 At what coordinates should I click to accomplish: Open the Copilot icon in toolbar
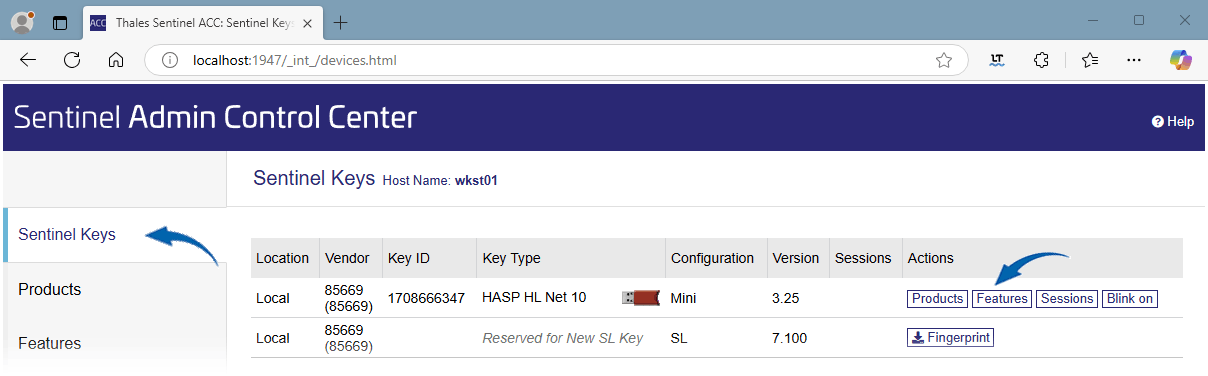(x=1182, y=60)
